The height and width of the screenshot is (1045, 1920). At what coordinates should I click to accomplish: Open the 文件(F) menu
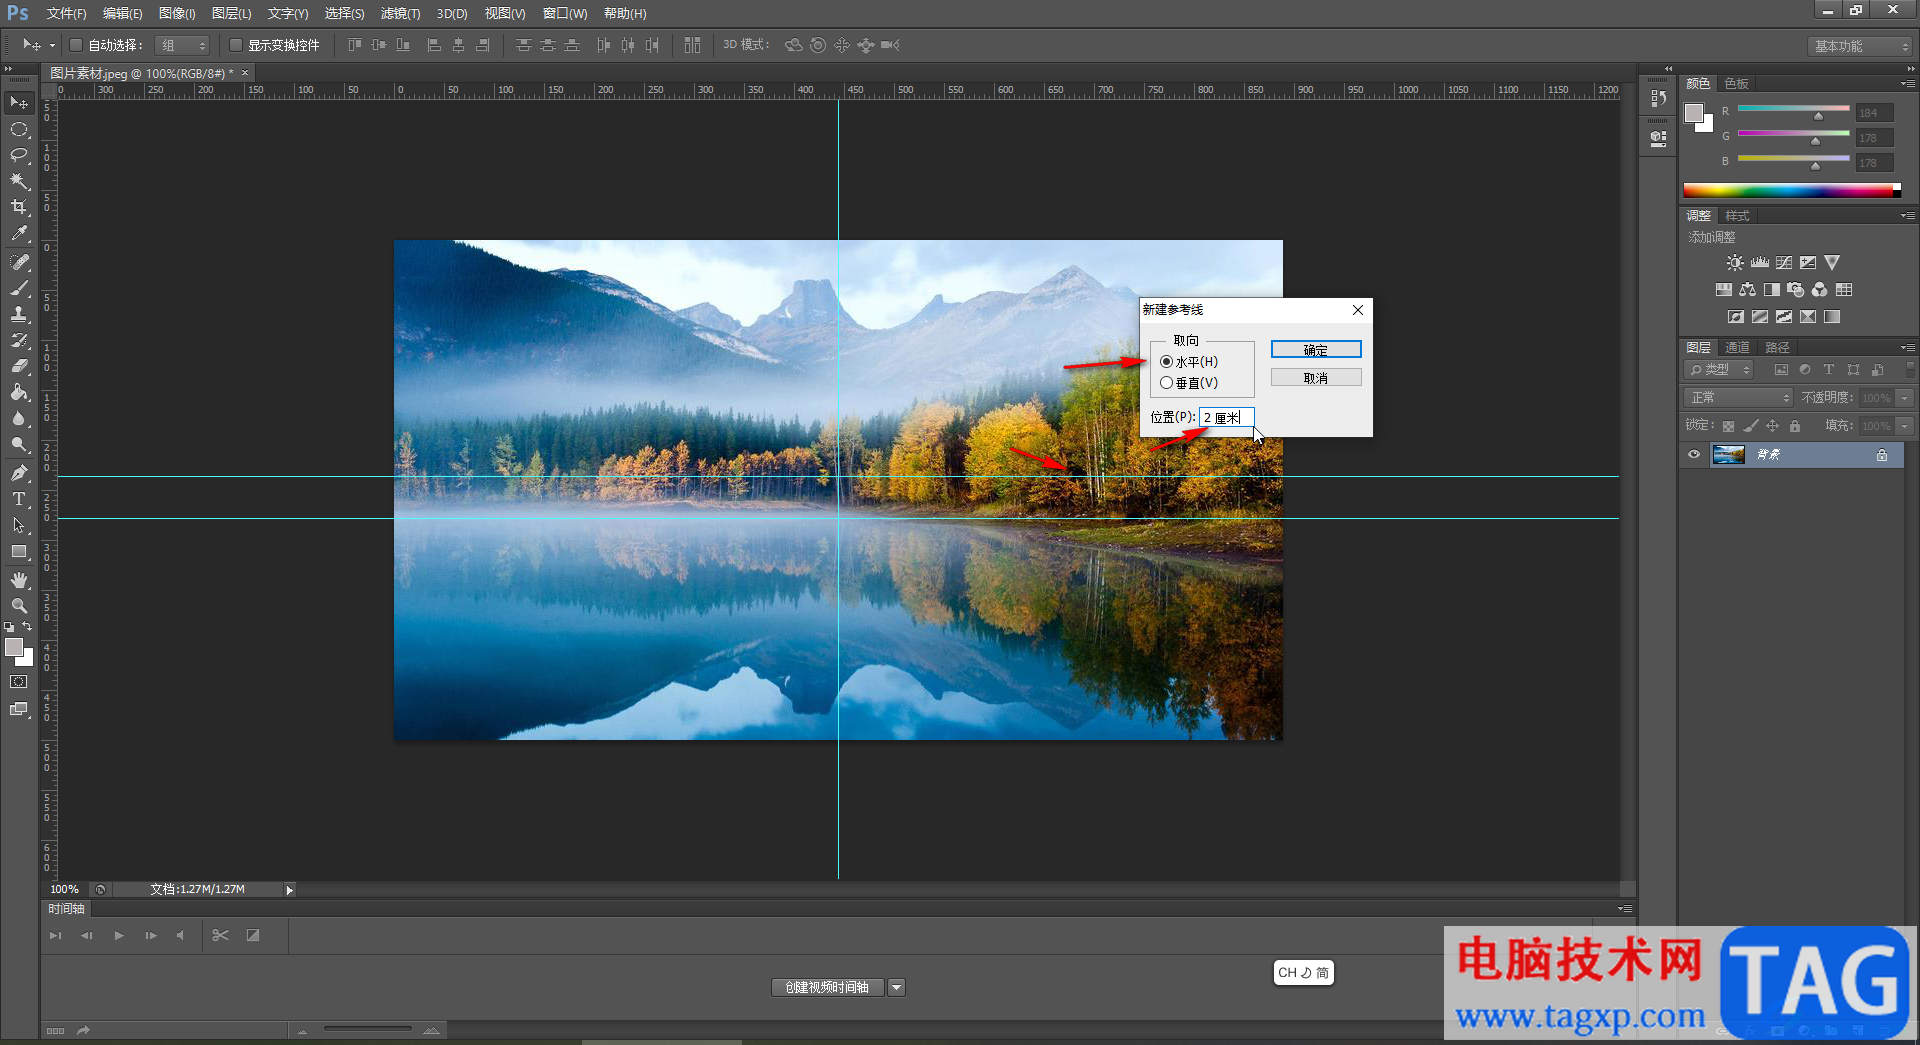pyautogui.click(x=66, y=13)
